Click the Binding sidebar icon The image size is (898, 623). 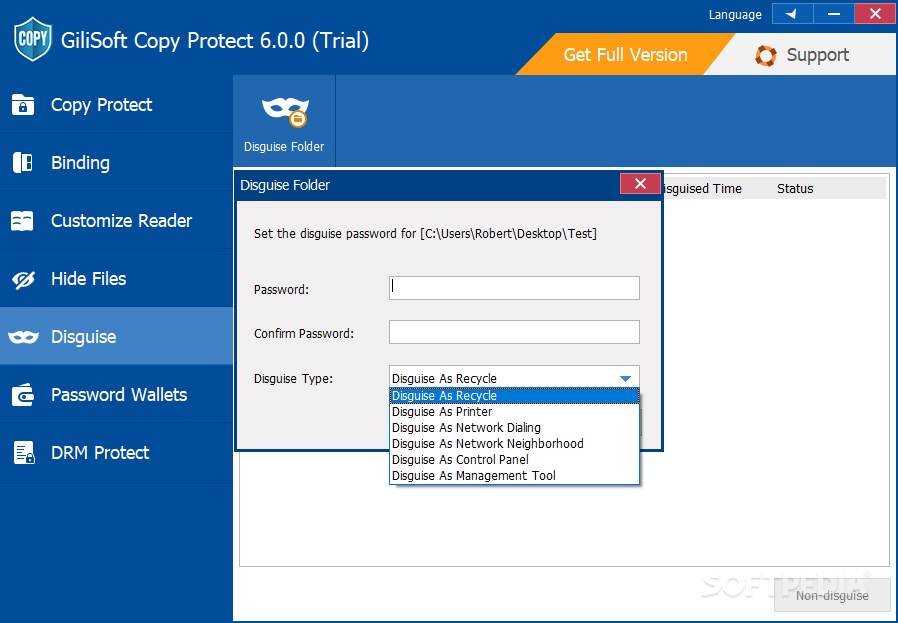coord(23,163)
